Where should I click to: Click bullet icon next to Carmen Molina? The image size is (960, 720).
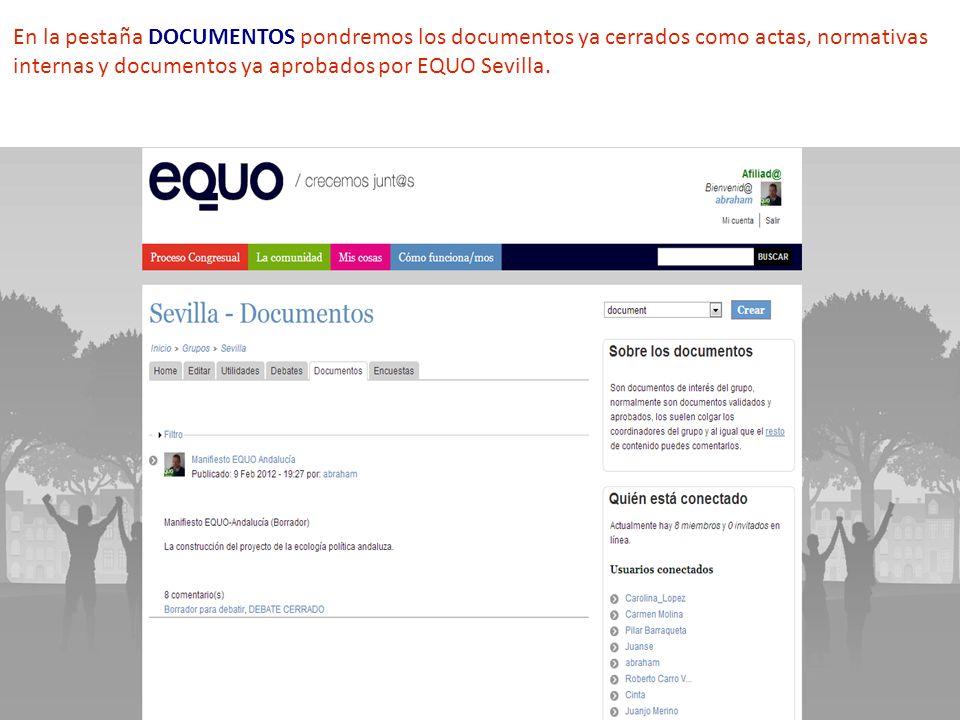tap(614, 615)
